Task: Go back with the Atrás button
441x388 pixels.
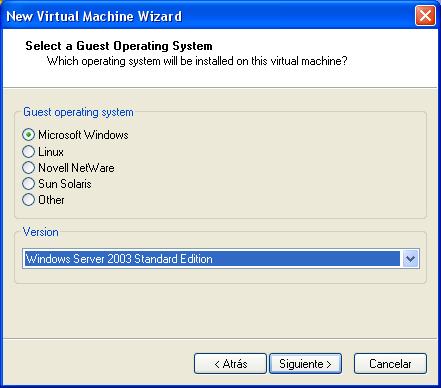Action: [230, 364]
